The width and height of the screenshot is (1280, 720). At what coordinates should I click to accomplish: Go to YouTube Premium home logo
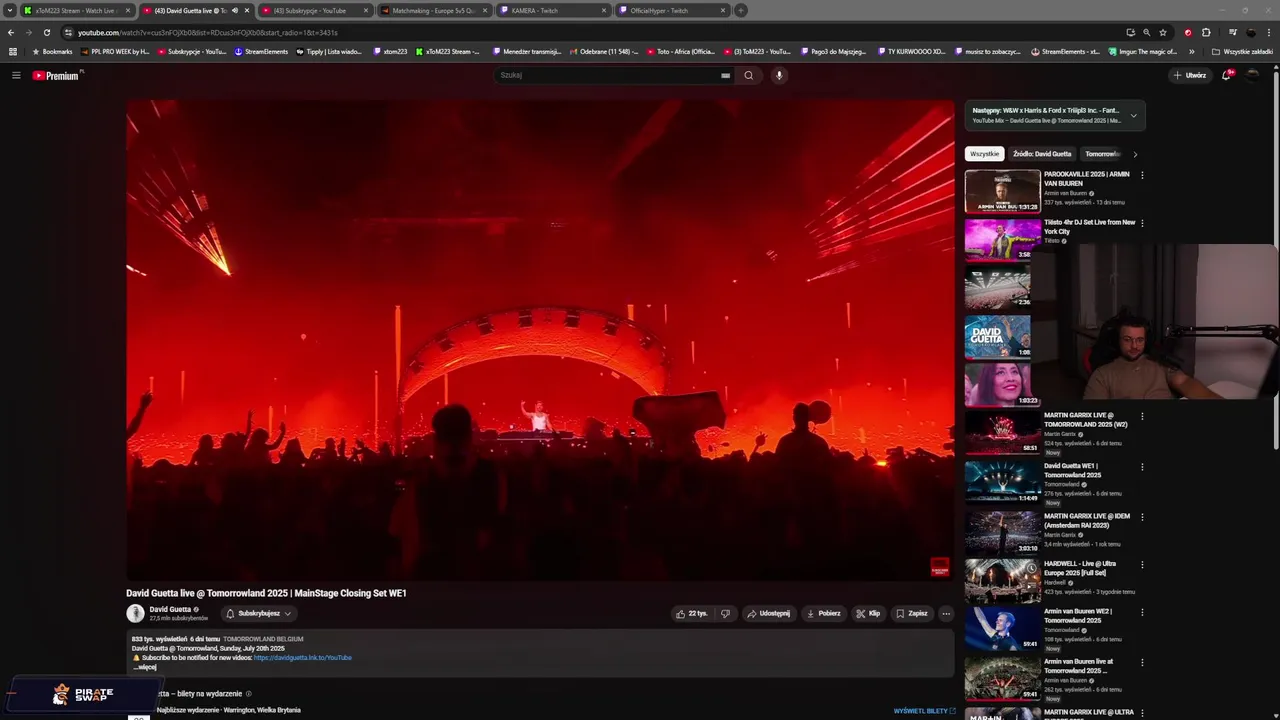(x=57, y=75)
